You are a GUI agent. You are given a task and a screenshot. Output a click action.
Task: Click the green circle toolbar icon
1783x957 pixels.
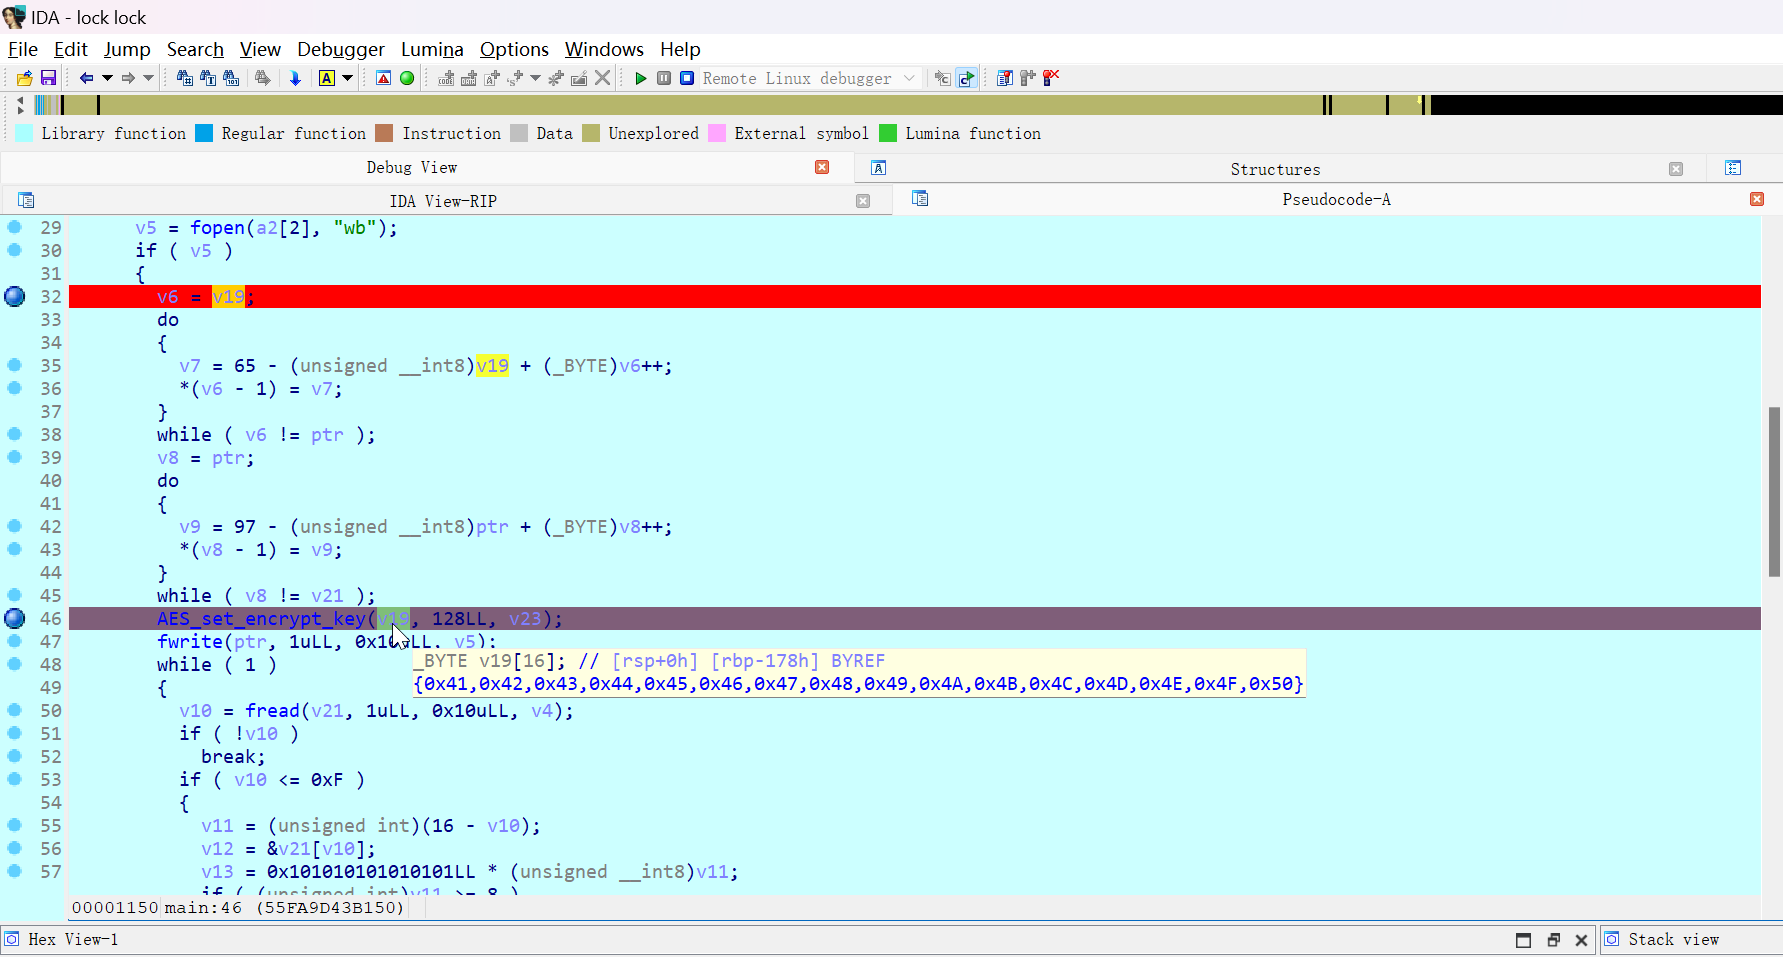point(407,78)
